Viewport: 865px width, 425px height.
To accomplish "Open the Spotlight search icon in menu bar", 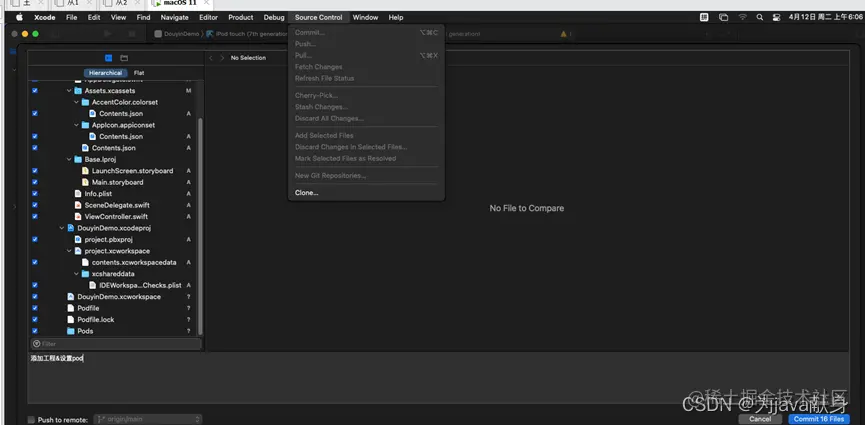I will (760, 17).
